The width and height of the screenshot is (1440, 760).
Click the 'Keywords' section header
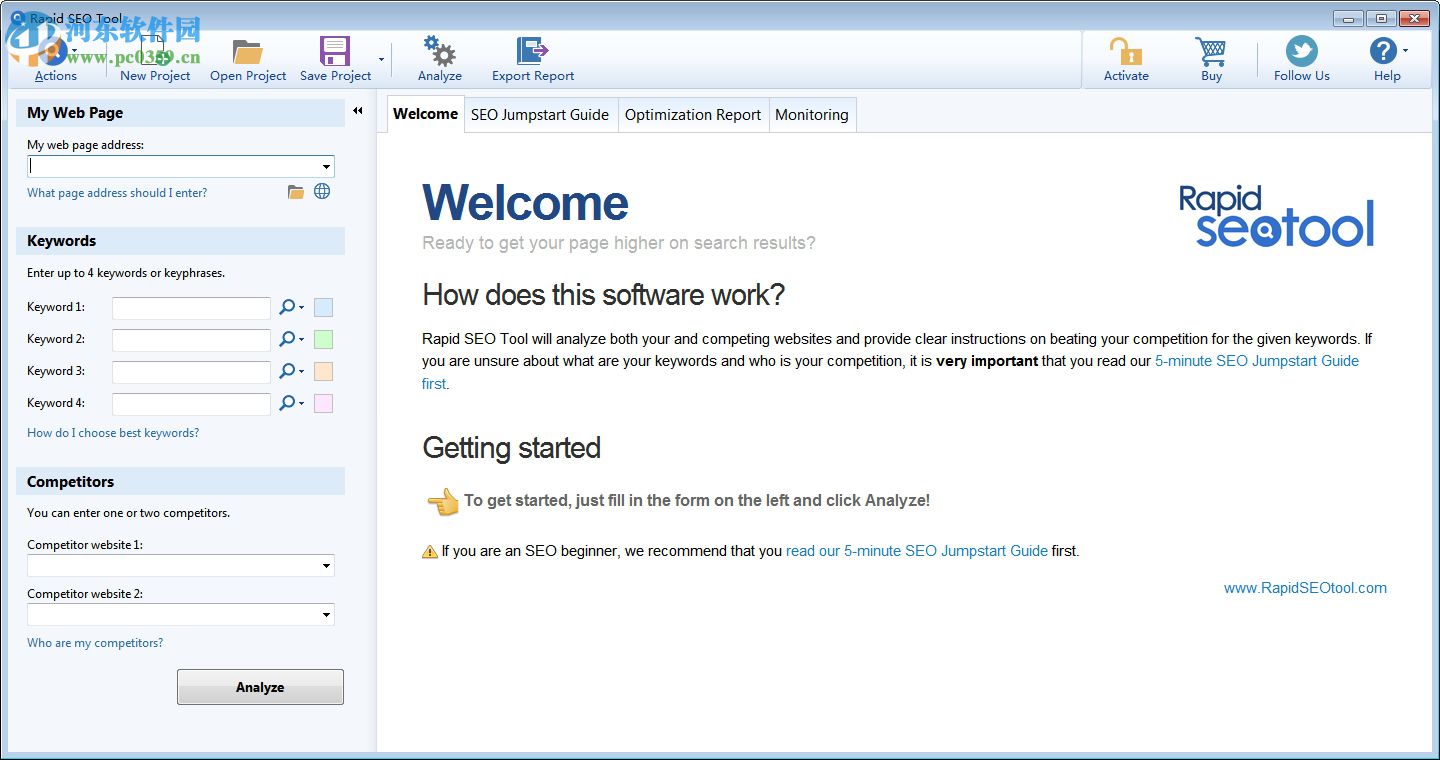(180, 241)
